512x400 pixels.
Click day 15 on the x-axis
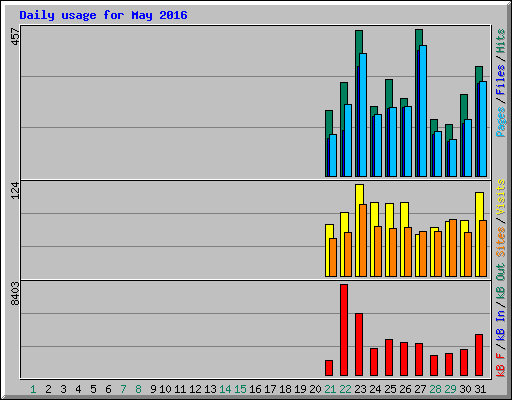240,389
